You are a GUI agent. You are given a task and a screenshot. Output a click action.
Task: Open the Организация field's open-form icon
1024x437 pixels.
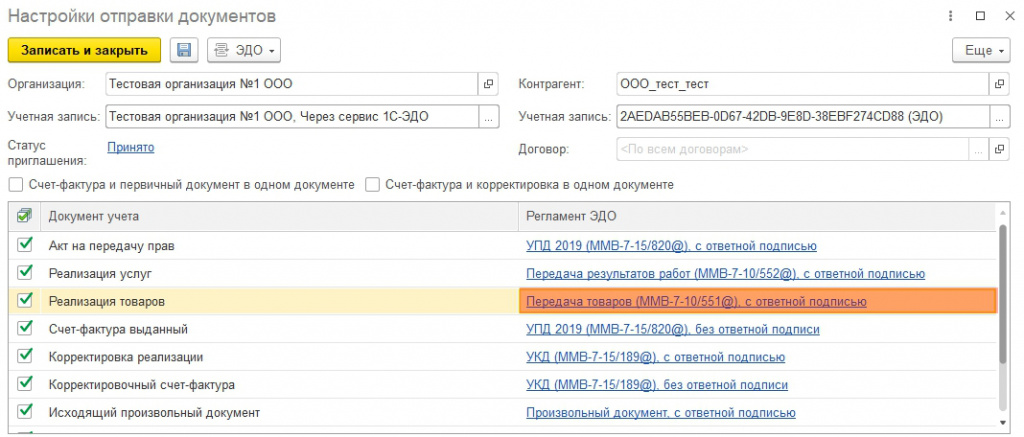[489, 84]
